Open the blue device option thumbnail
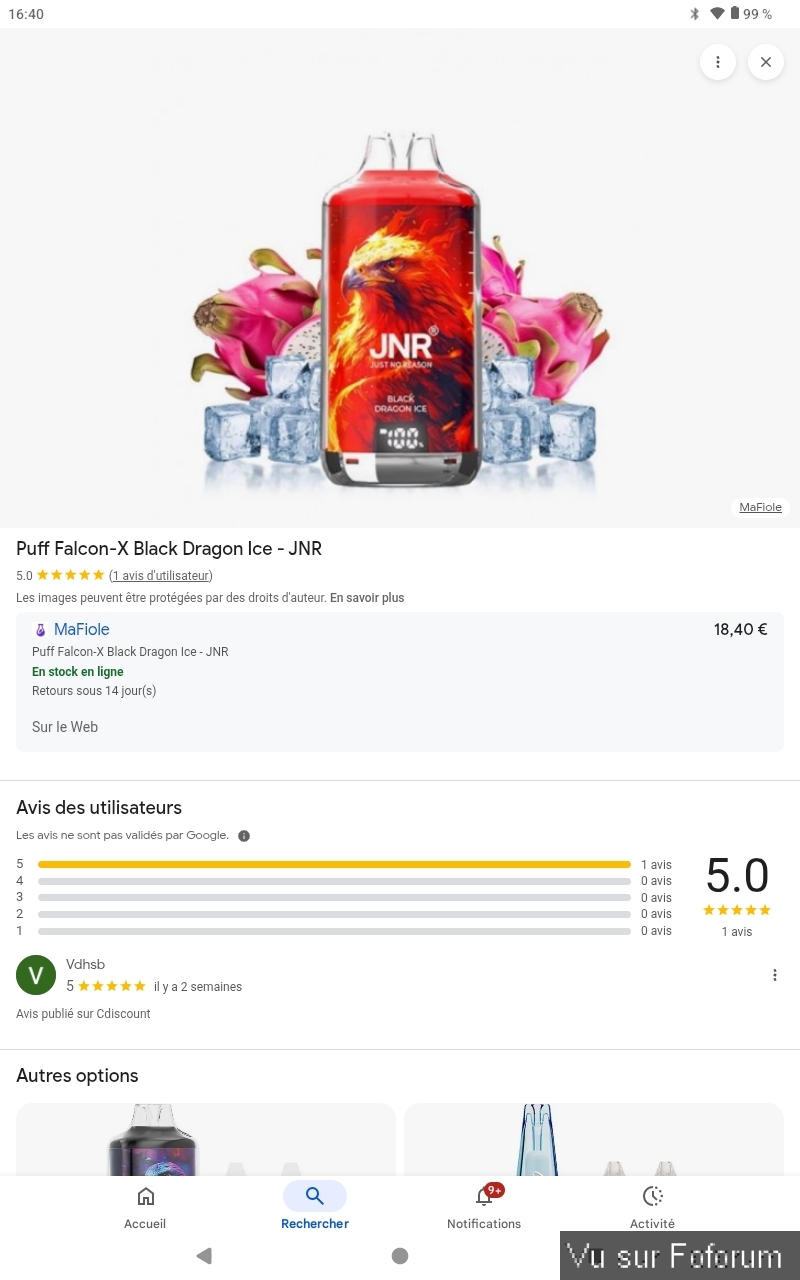Viewport: 800px width, 1280px height. pos(594,1139)
